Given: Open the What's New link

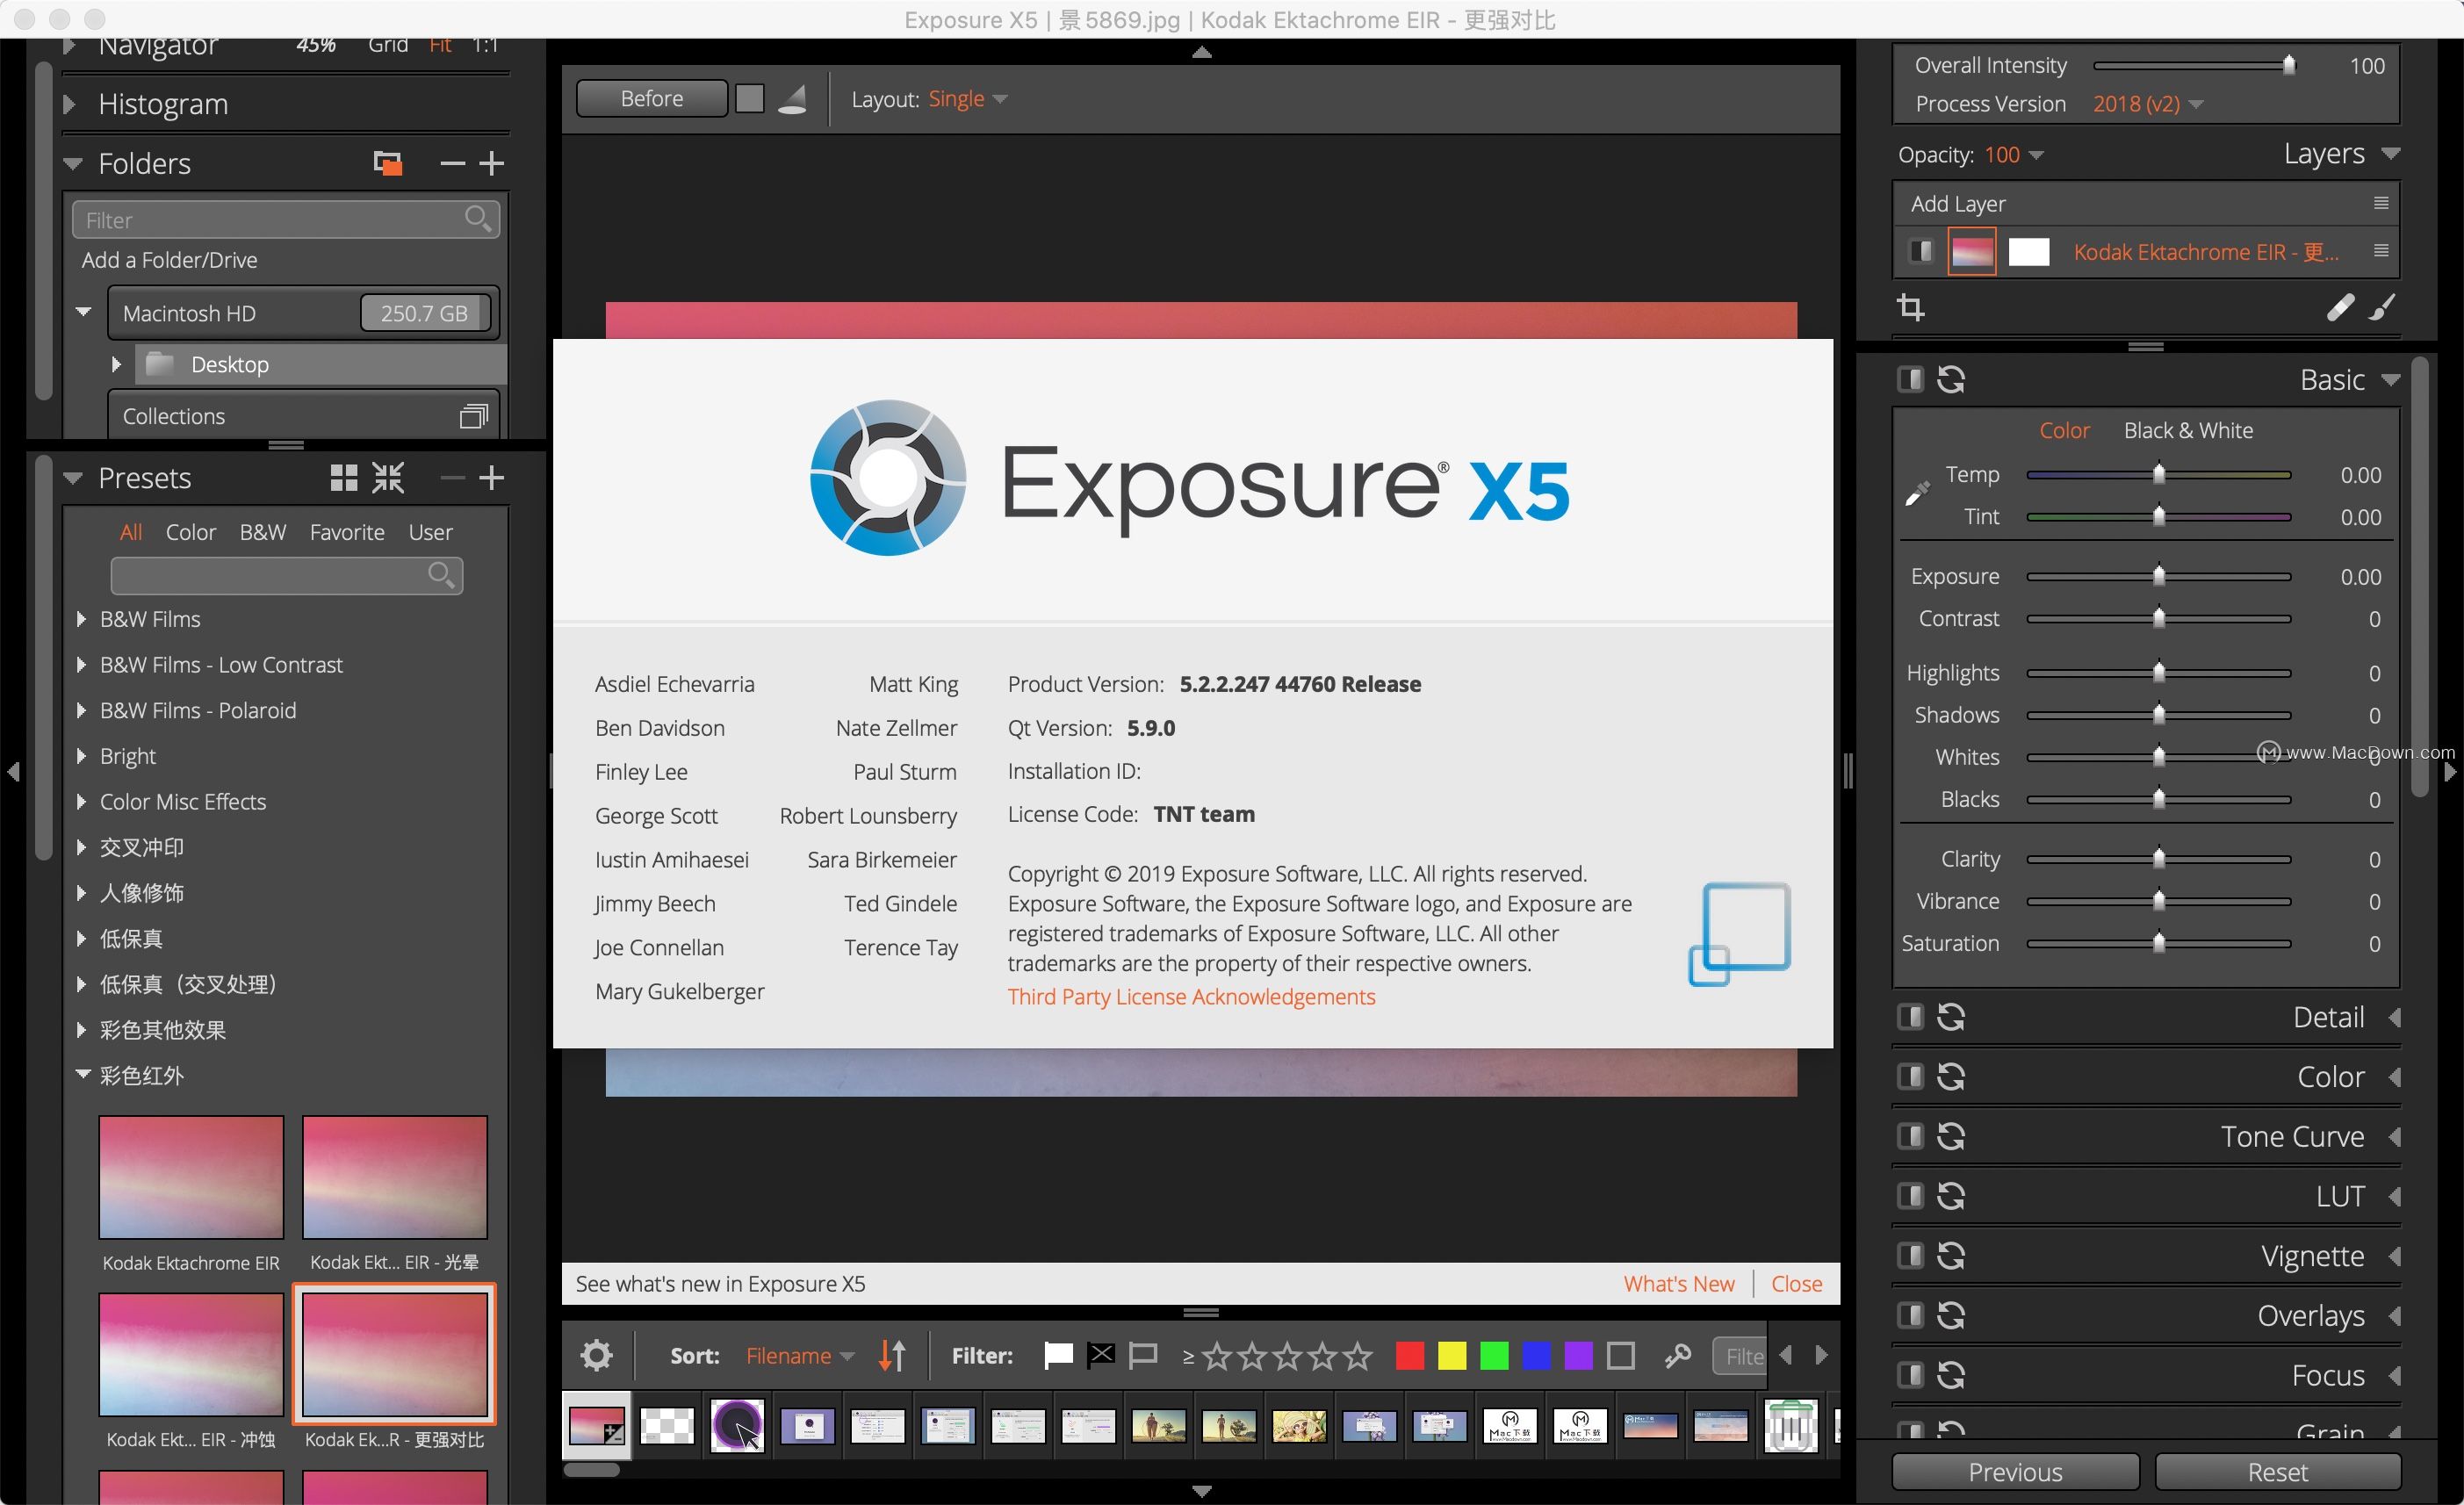Looking at the screenshot, I should click(1678, 1283).
